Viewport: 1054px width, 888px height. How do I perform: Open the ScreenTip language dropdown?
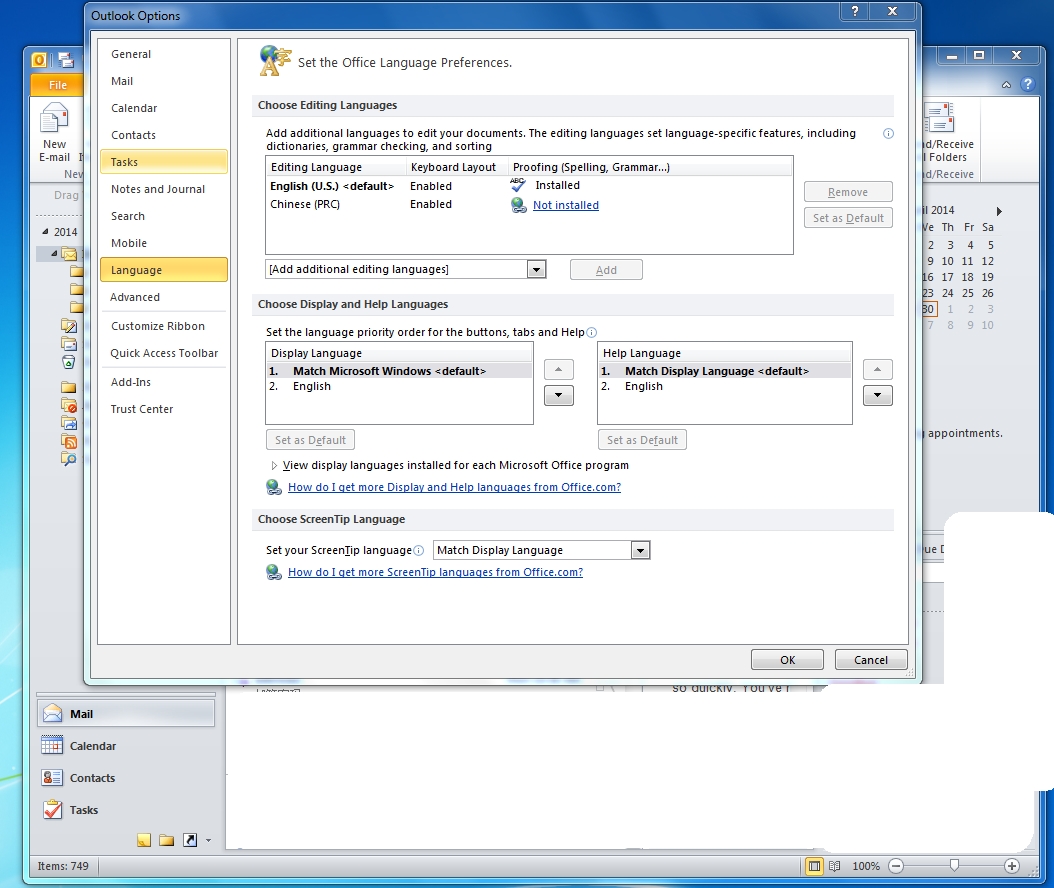pos(641,551)
